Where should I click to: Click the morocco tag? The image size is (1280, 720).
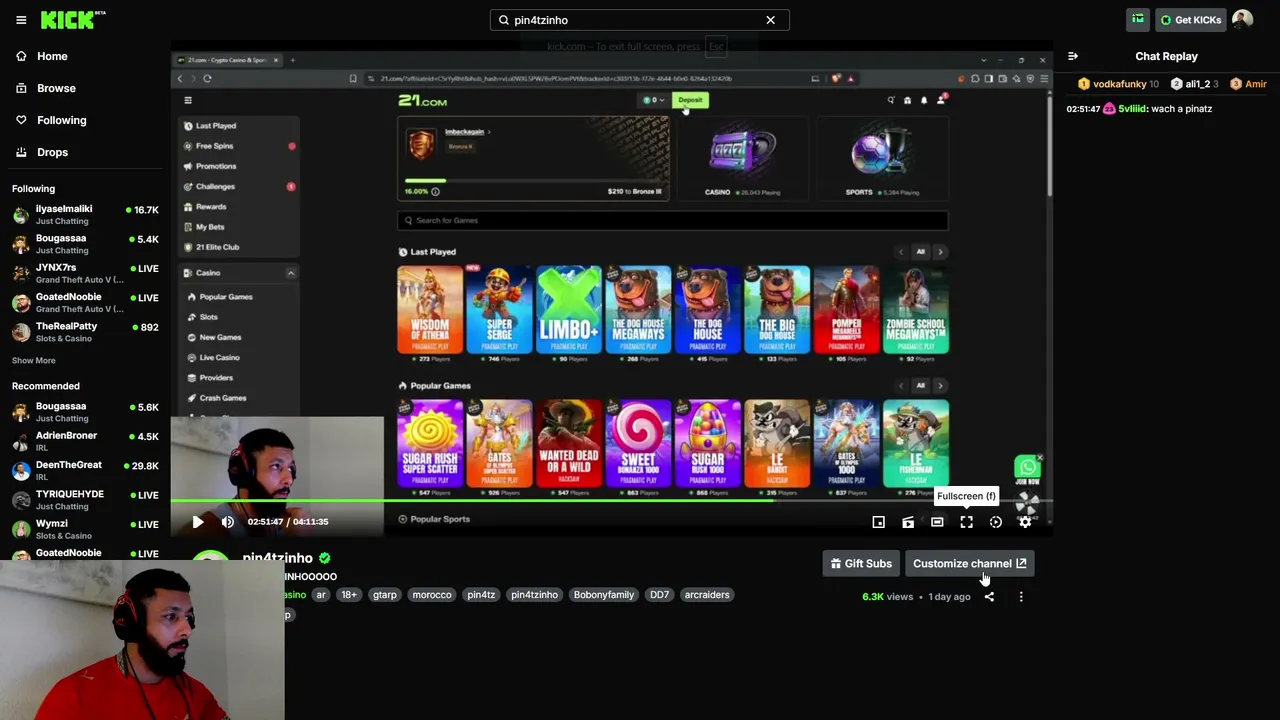[432, 595]
